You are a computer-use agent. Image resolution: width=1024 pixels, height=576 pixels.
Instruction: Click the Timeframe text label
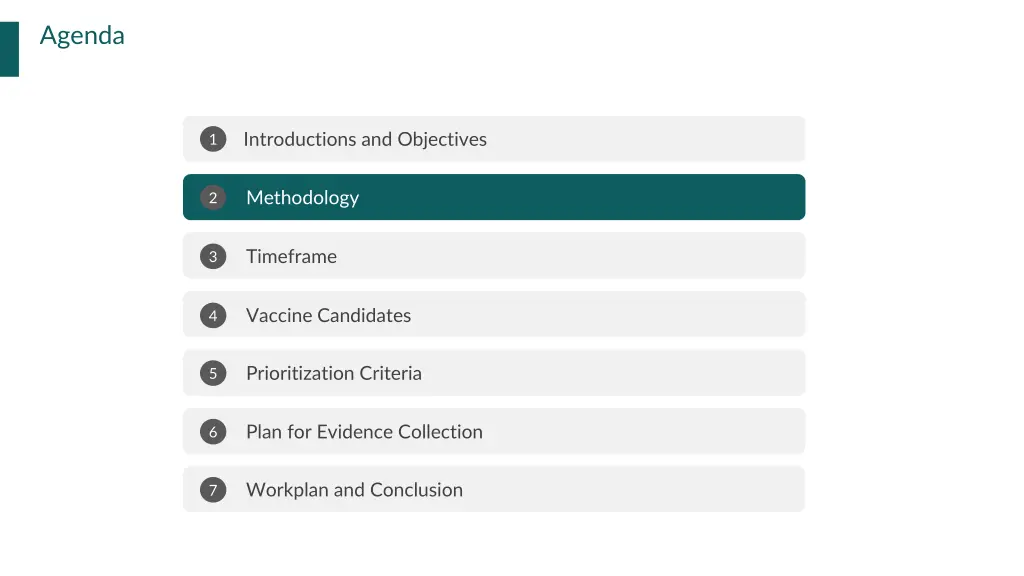(291, 256)
